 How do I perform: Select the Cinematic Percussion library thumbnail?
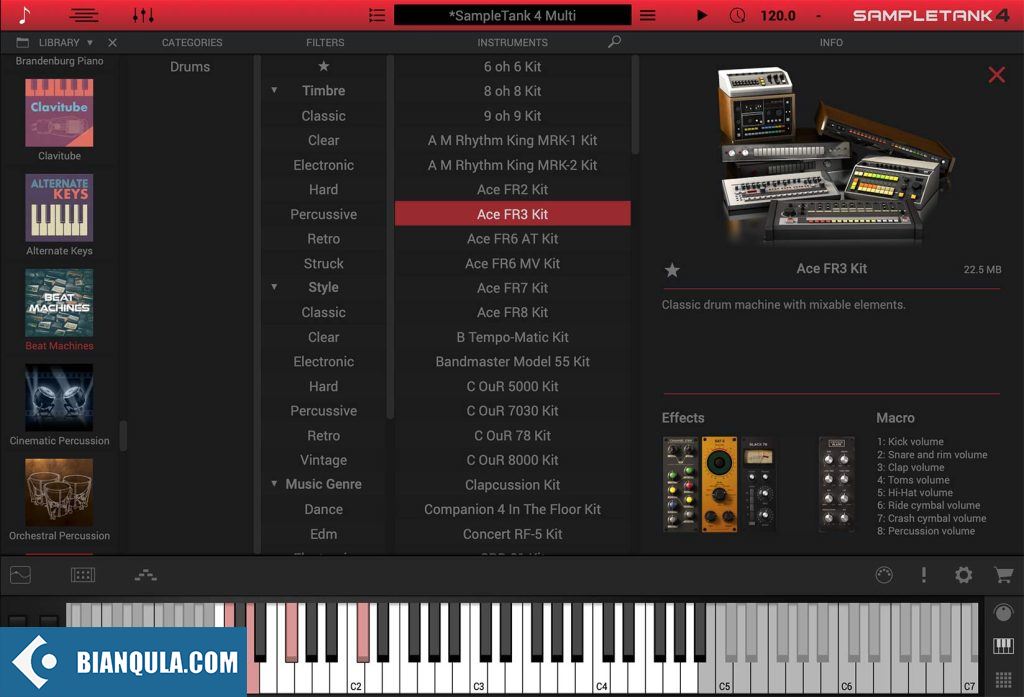point(59,397)
